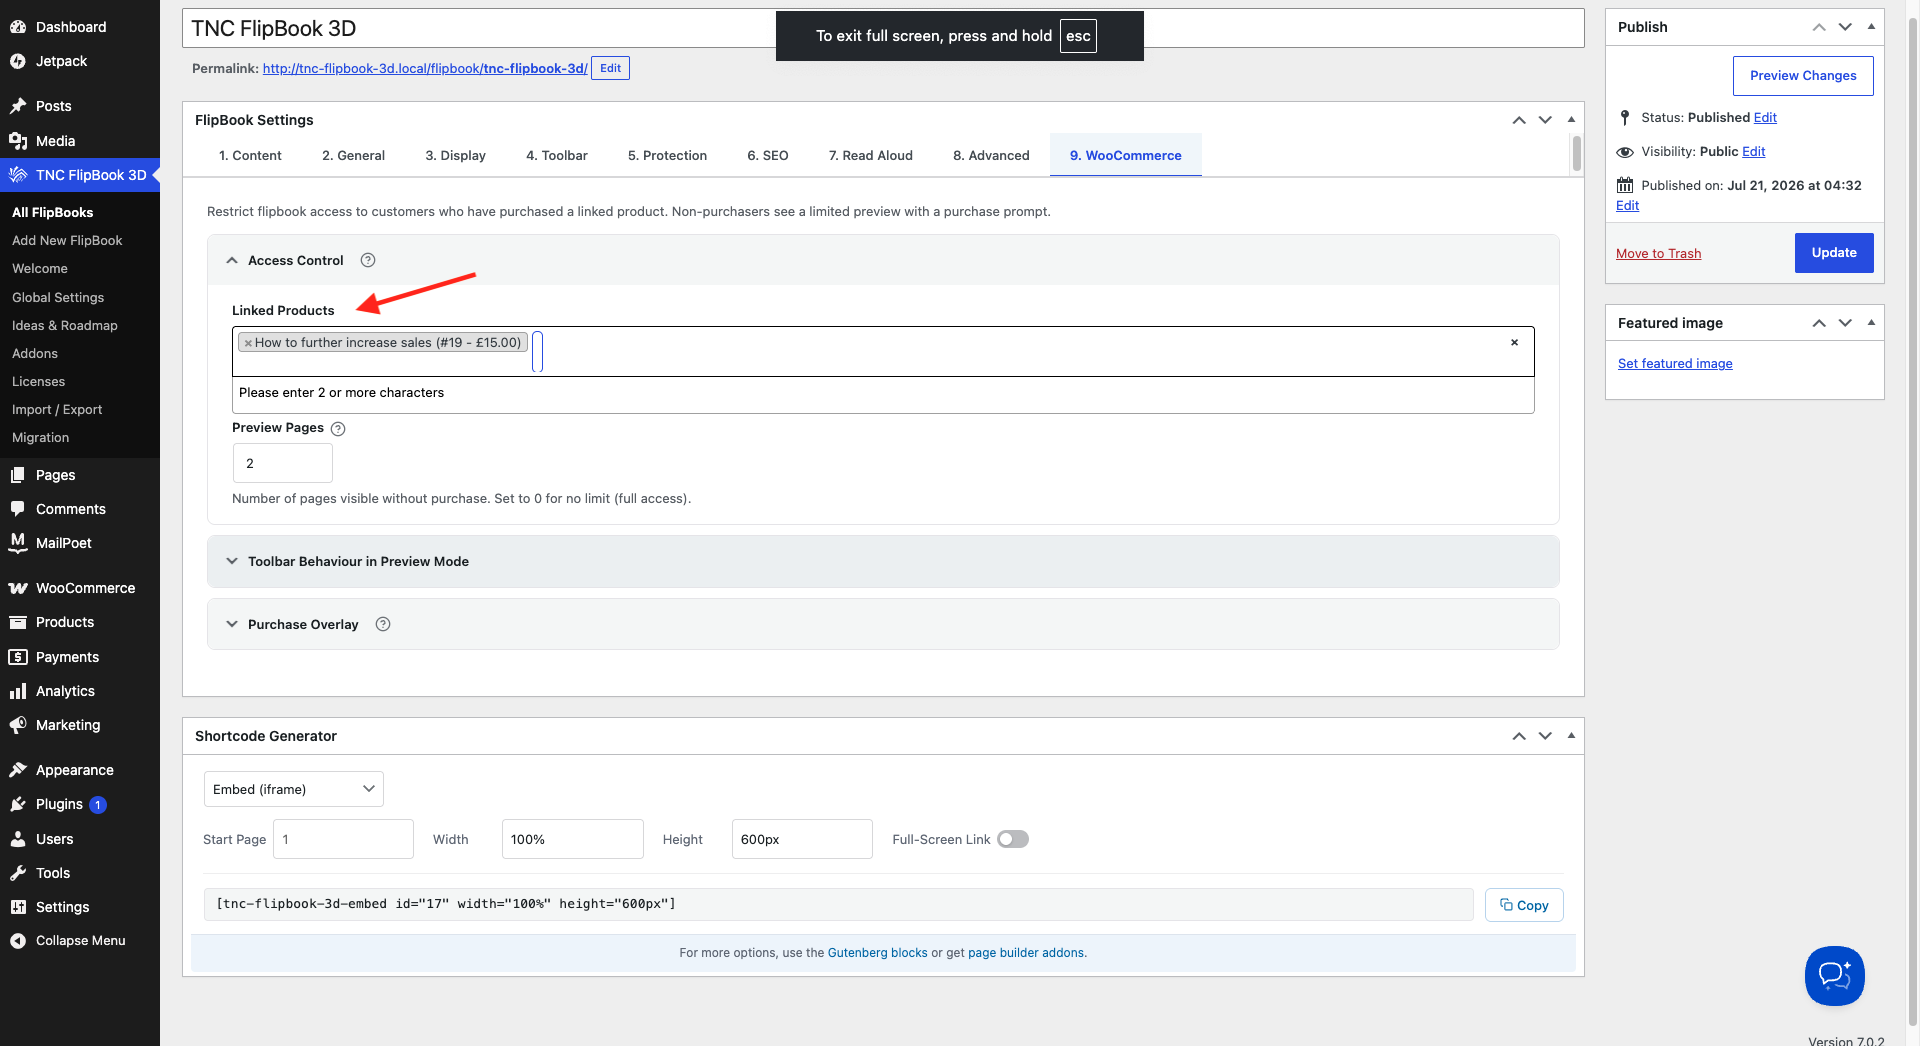Toggle the Publish panel triangle
Screen dimensions: 1920x1046
1871,27
